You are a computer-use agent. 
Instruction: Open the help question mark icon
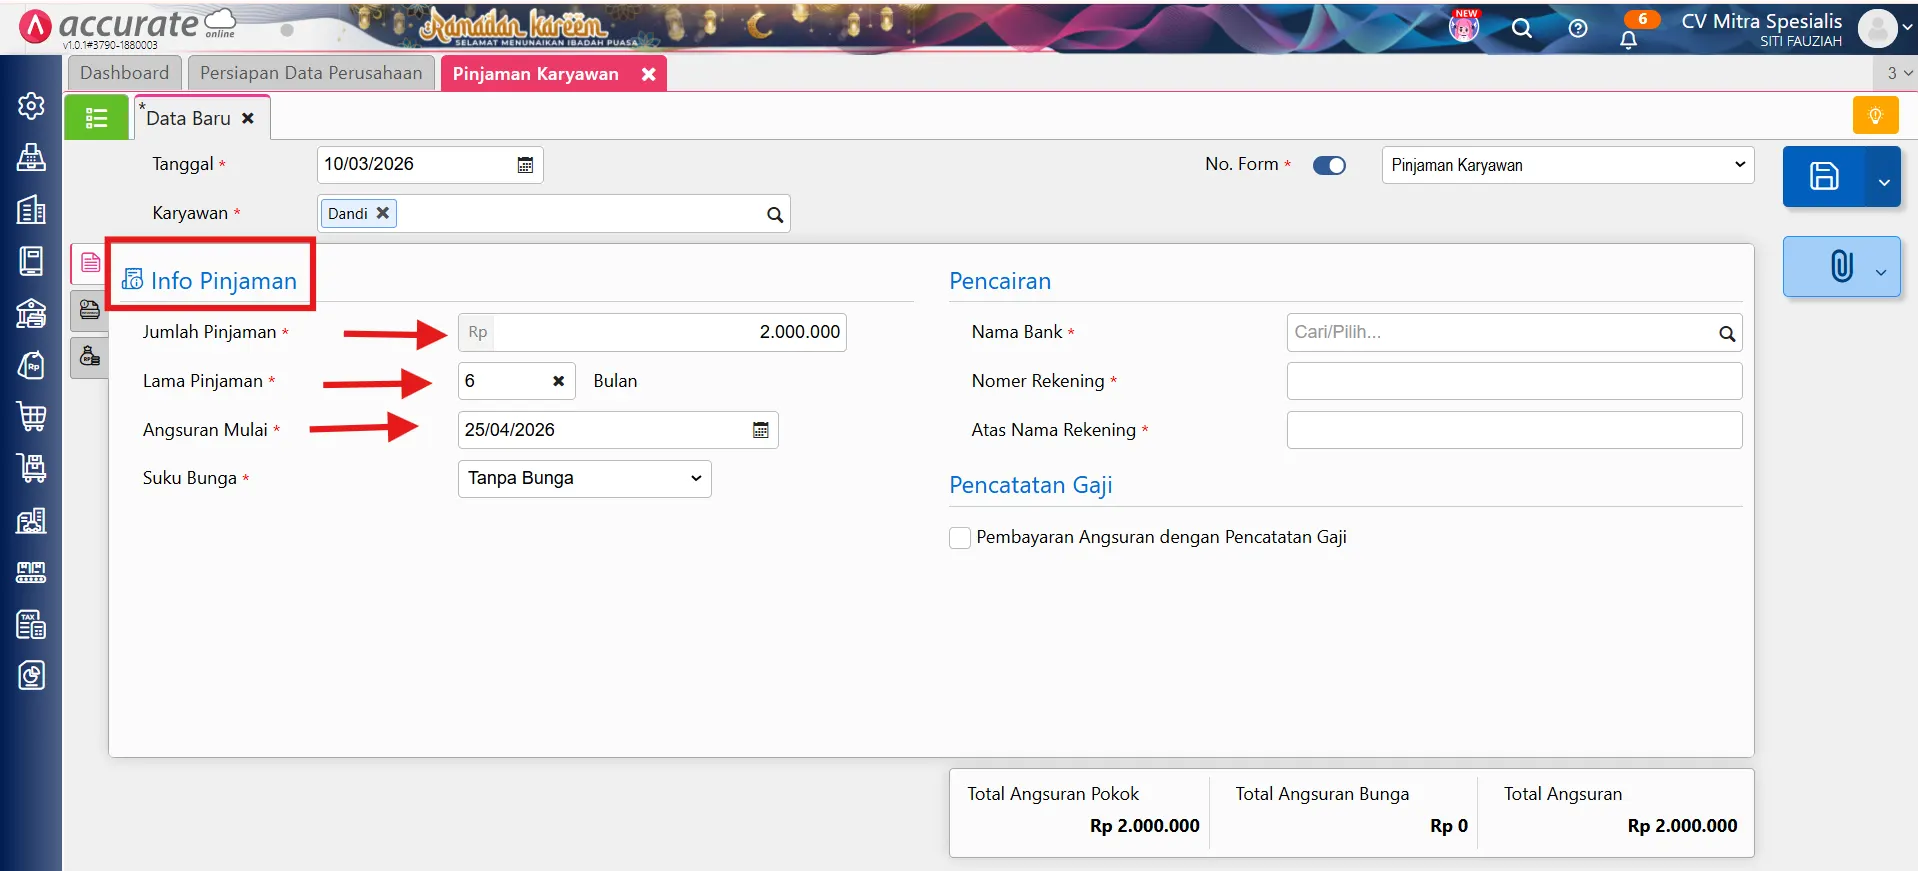pyautogui.click(x=1577, y=28)
